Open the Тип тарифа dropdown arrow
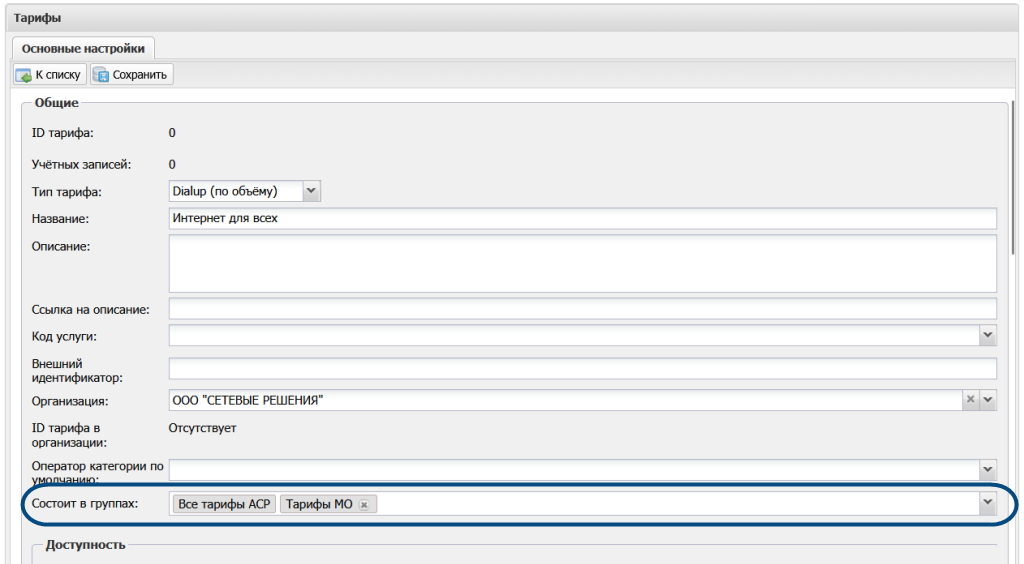Viewport: 1024px width, 564px height. click(x=312, y=191)
